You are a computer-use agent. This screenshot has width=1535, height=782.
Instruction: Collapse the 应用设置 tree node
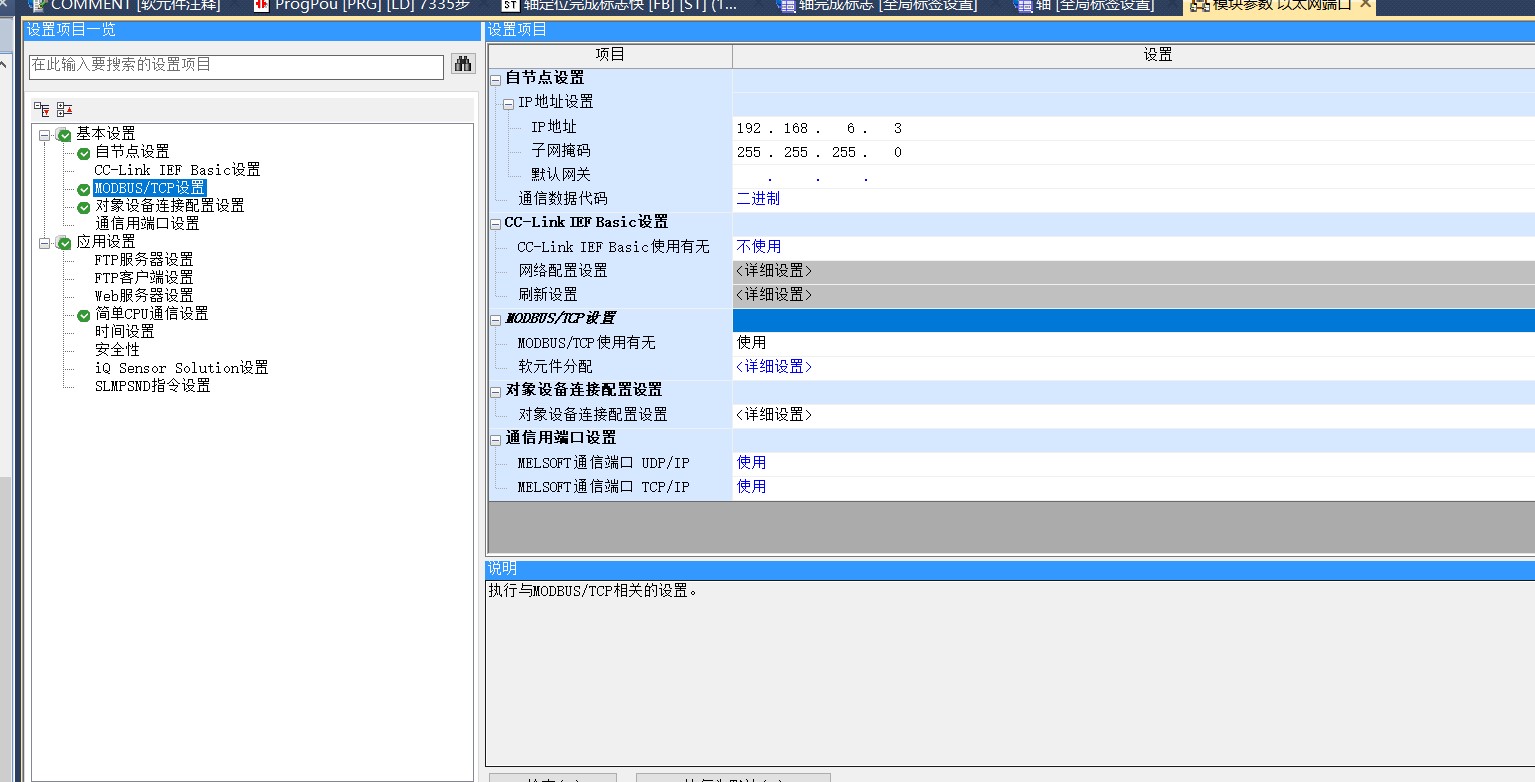click(x=44, y=243)
